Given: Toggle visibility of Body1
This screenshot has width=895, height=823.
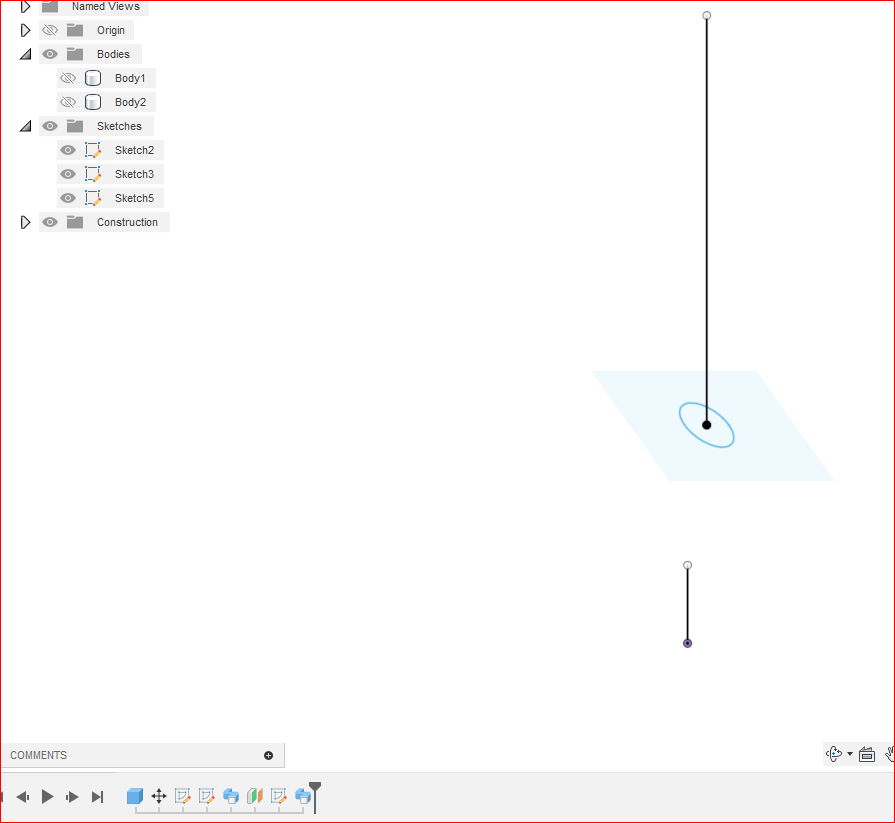Looking at the screenshot, I should (x=68, y=77).
